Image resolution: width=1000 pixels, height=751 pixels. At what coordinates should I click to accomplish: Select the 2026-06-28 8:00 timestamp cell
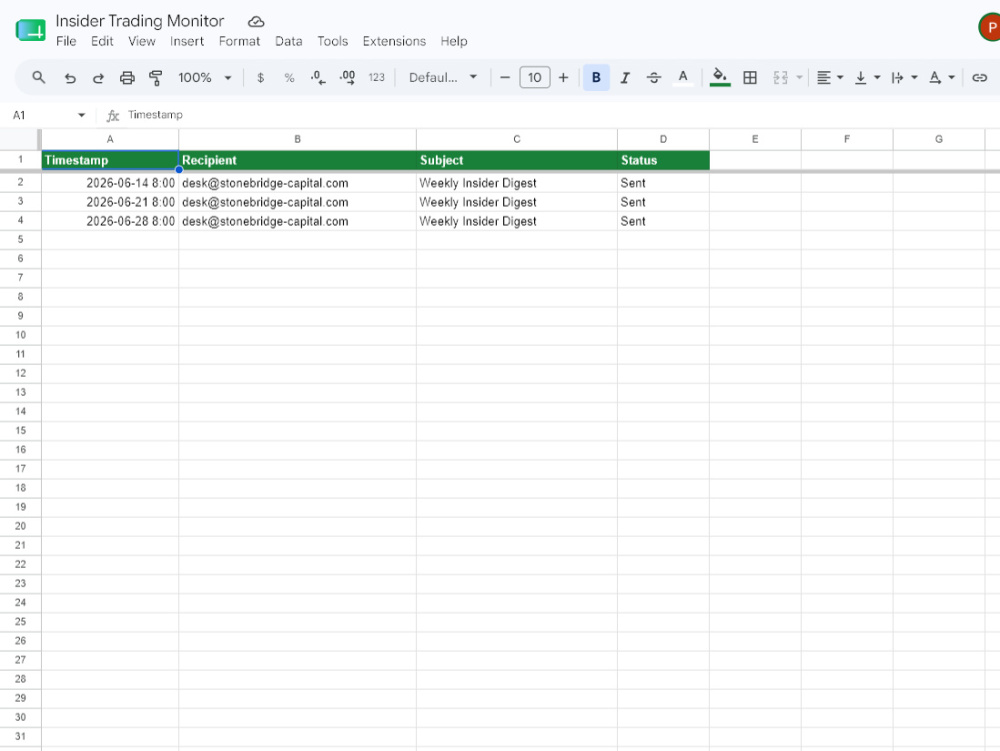click(110, 221)
